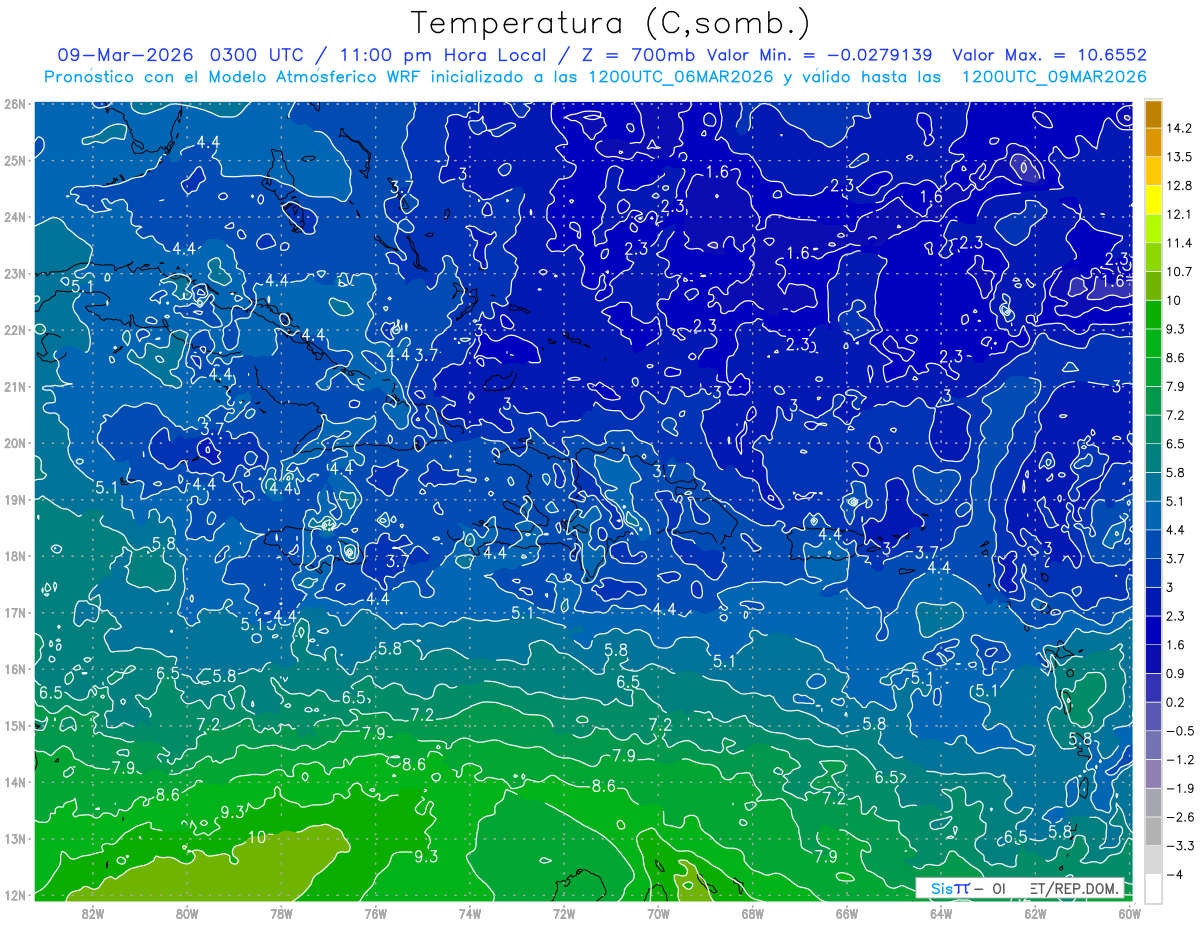Click the latitude axis label "12N"

[15, 895]
